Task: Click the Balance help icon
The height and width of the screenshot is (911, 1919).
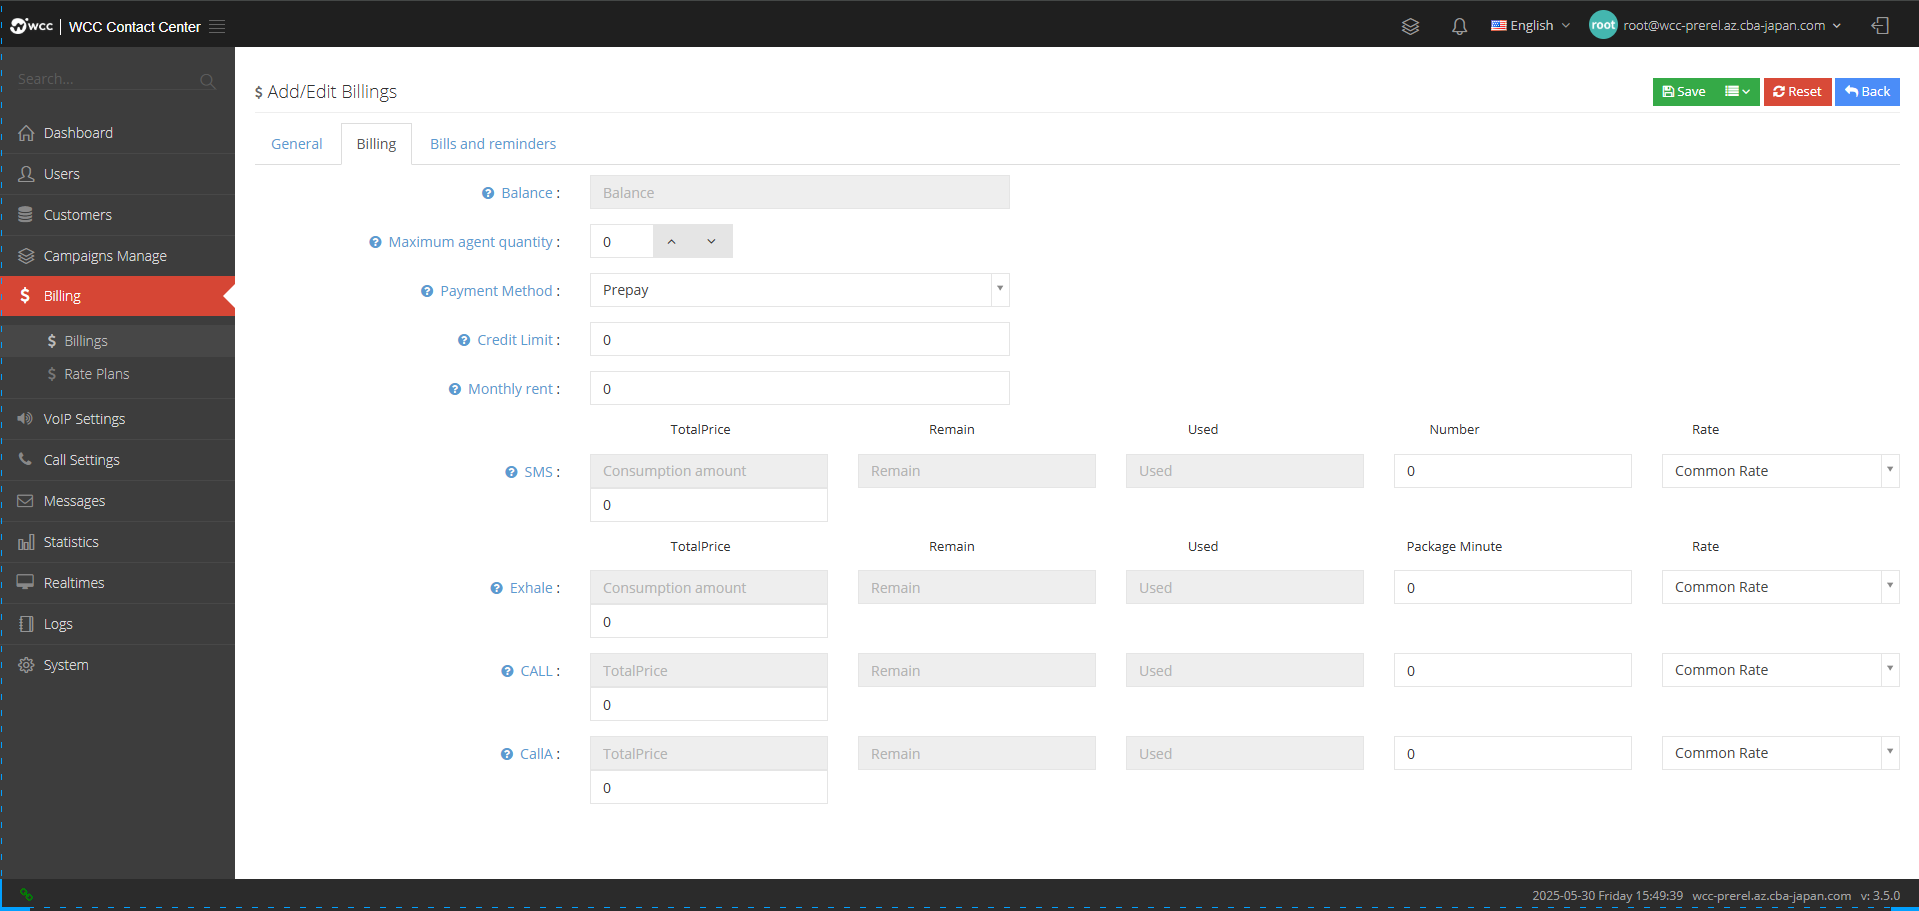Action: [488, 194]
